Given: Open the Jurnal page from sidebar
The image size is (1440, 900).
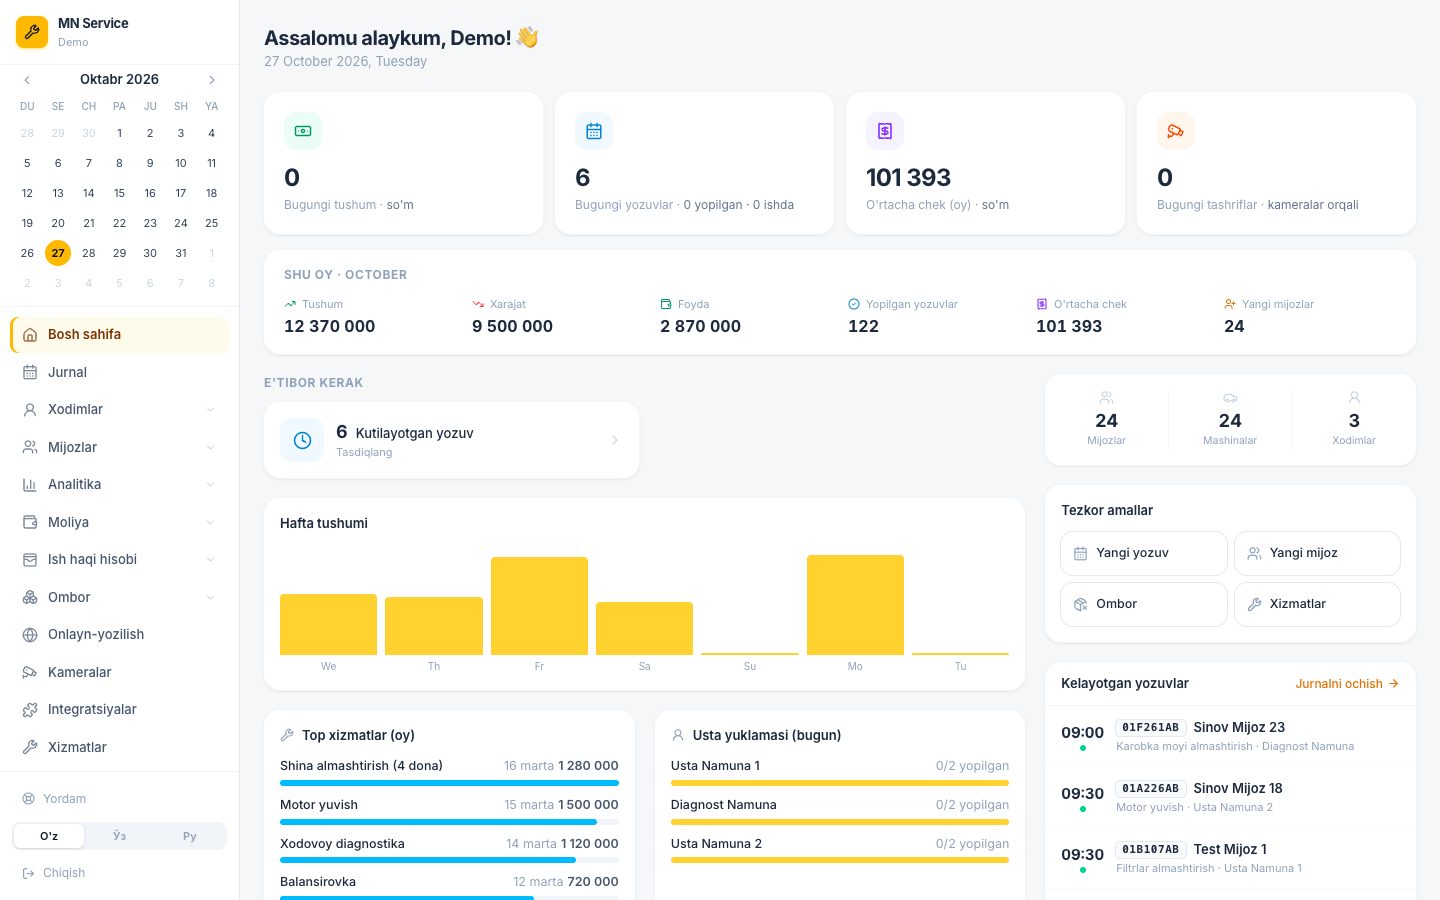Looking at the screenshot, I should (120, 372).
